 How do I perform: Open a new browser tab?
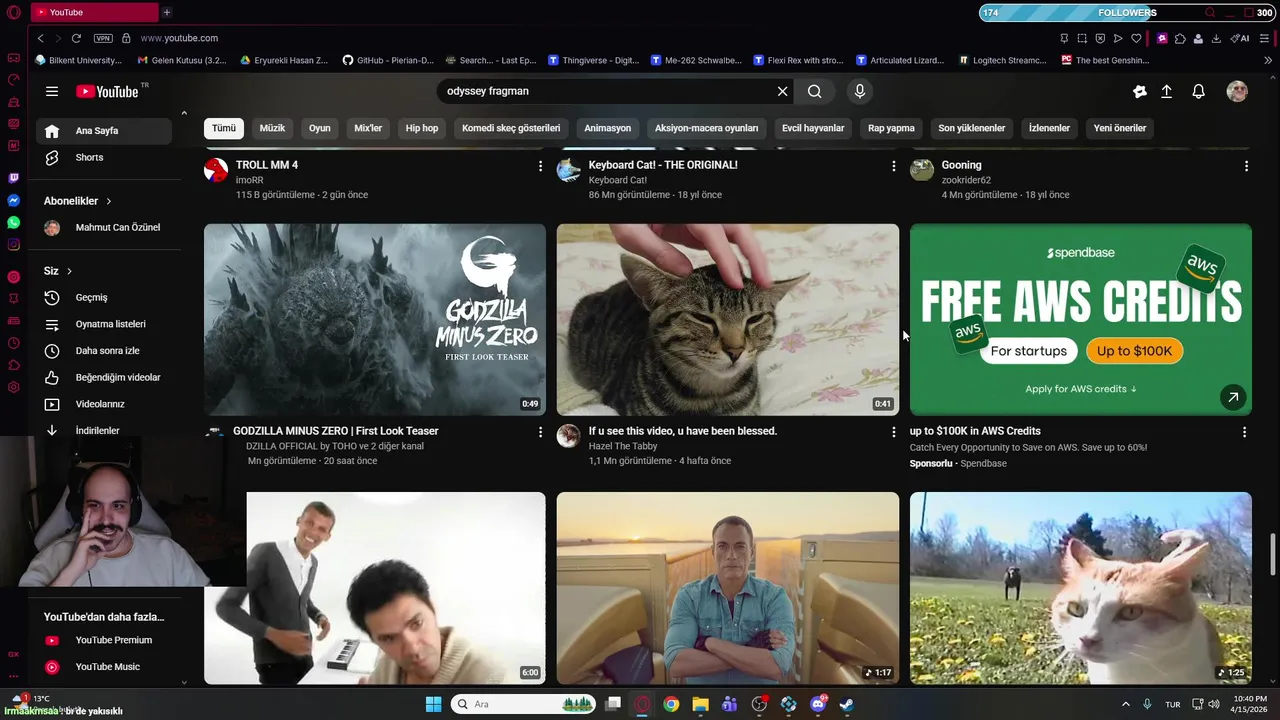click(x=167, y=12)
